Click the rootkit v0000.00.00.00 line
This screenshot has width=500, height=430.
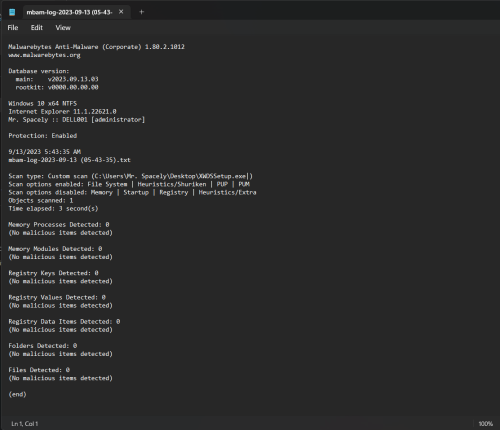(57, 87)
